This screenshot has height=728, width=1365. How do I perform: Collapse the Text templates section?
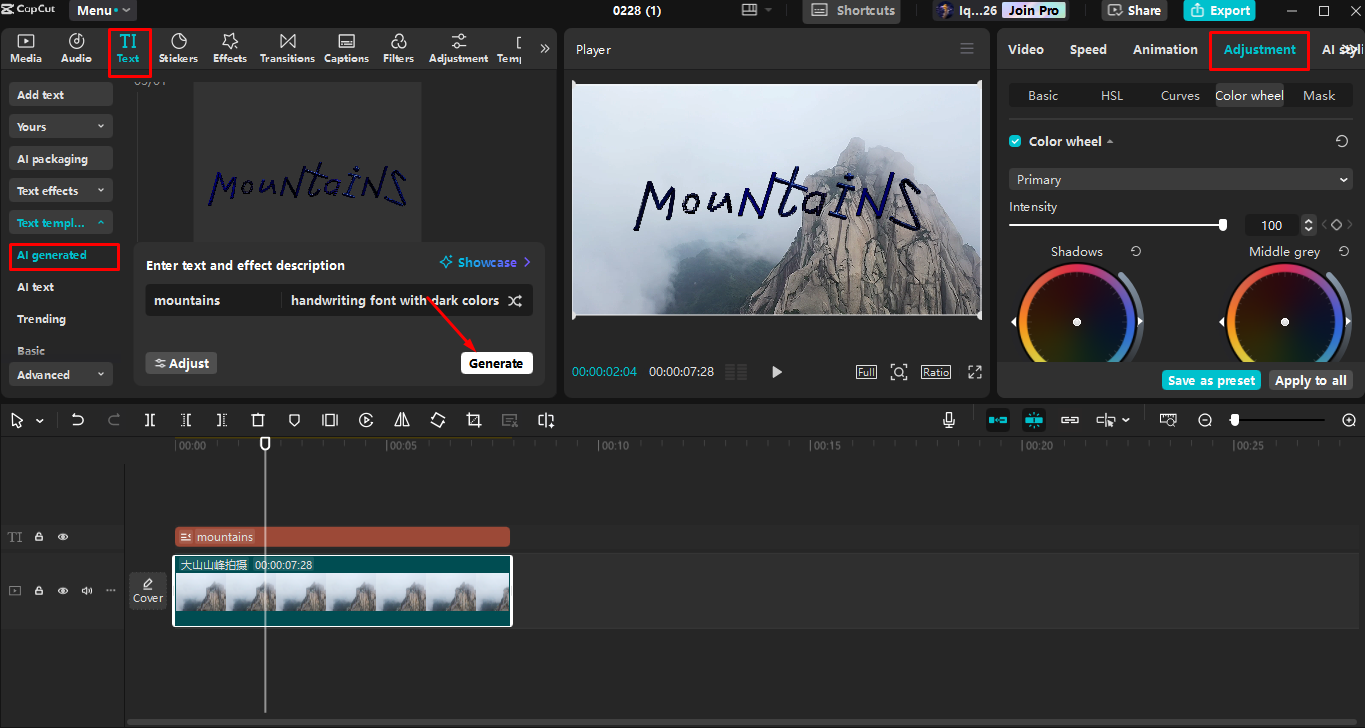coord(60,222)
